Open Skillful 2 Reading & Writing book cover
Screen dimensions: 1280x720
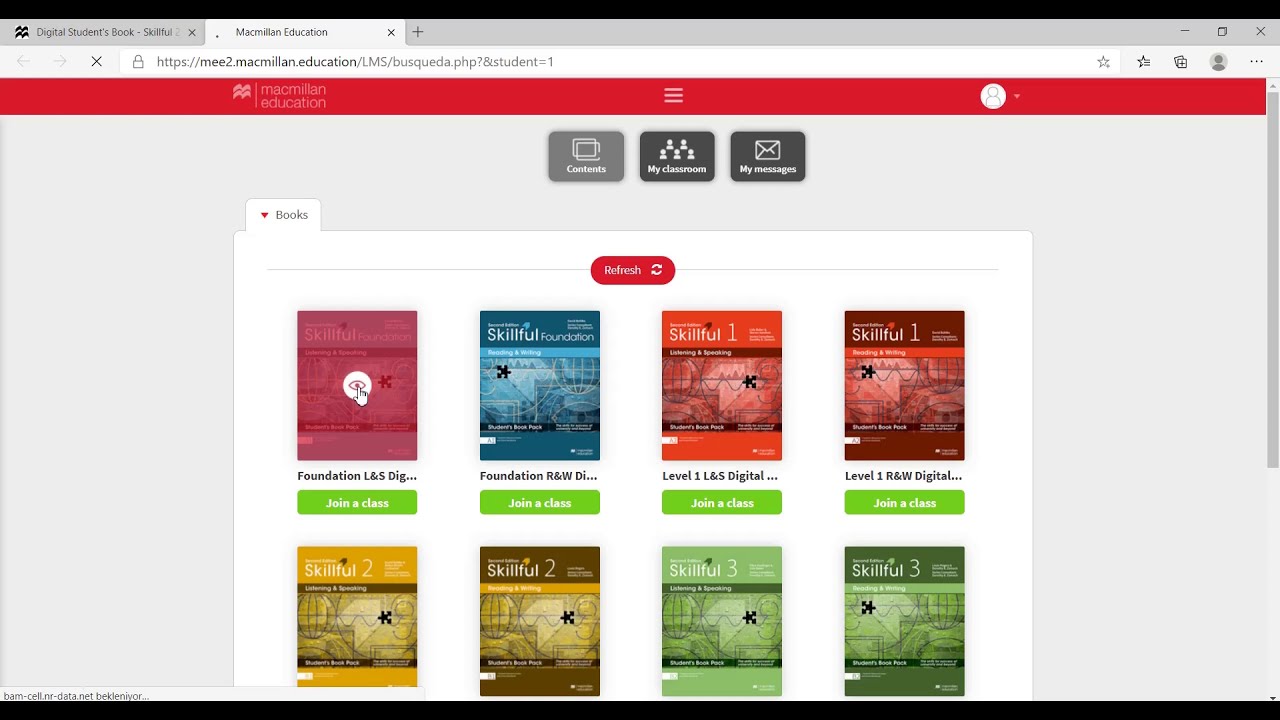(x=540, y=621)
